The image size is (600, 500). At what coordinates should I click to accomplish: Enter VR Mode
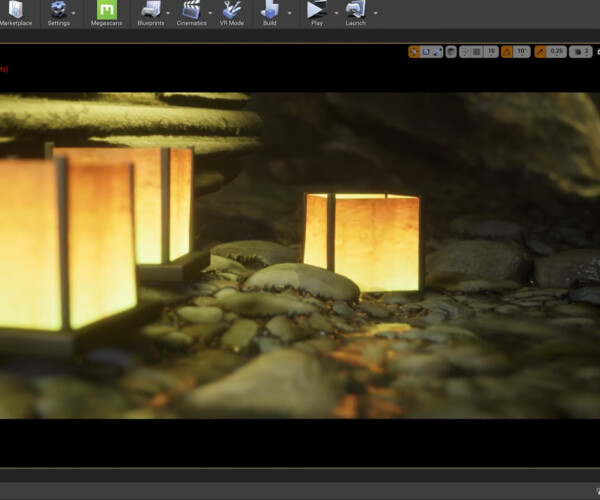click(x=233, y=12)
